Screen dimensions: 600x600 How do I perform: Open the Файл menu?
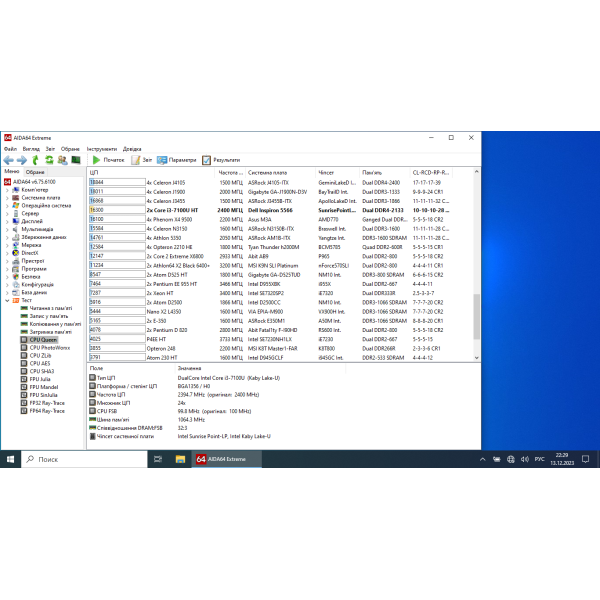coord(10,149)
